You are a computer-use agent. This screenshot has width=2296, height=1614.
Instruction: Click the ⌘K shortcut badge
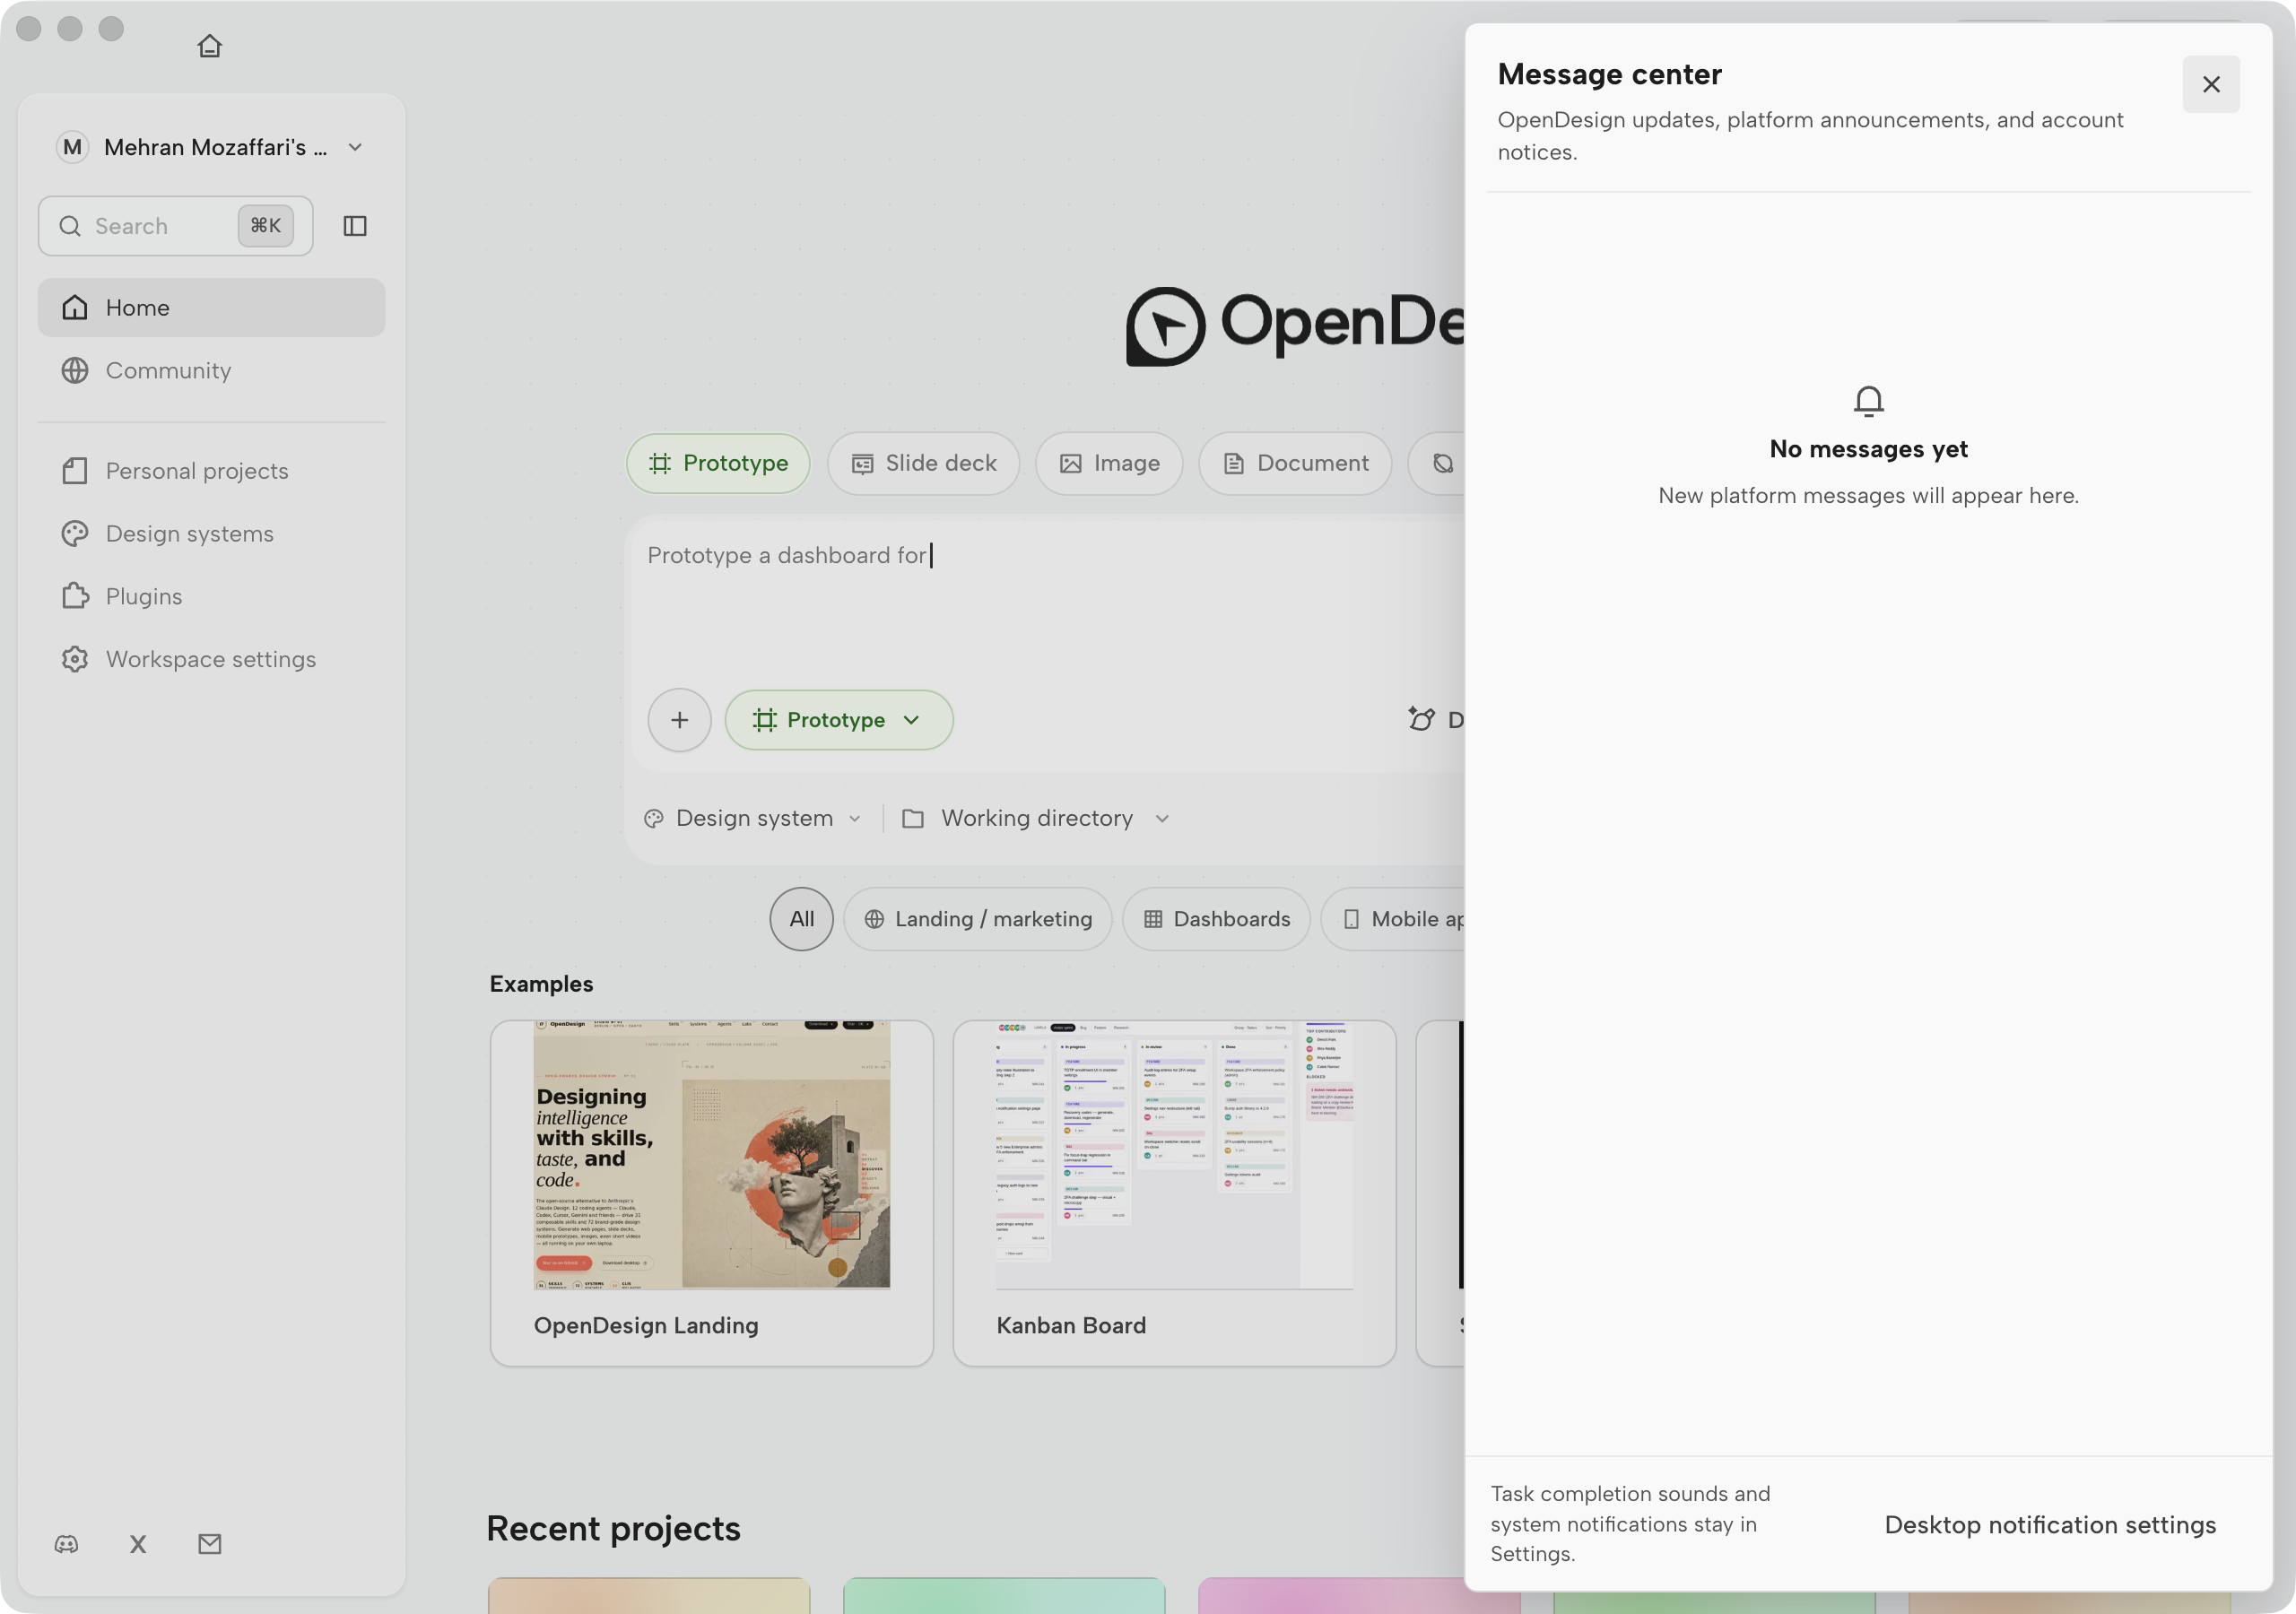click(x=265, y=226)
